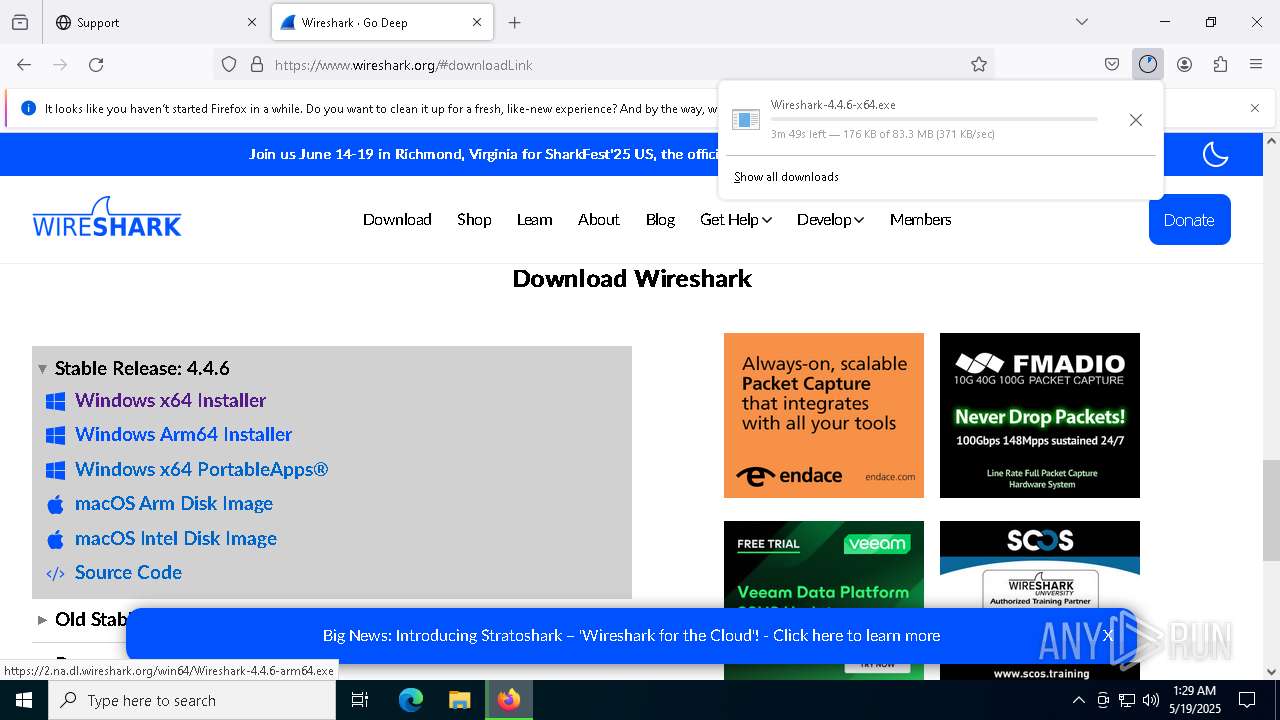
Task: Open the Download nav item
Action: point(397,219)
